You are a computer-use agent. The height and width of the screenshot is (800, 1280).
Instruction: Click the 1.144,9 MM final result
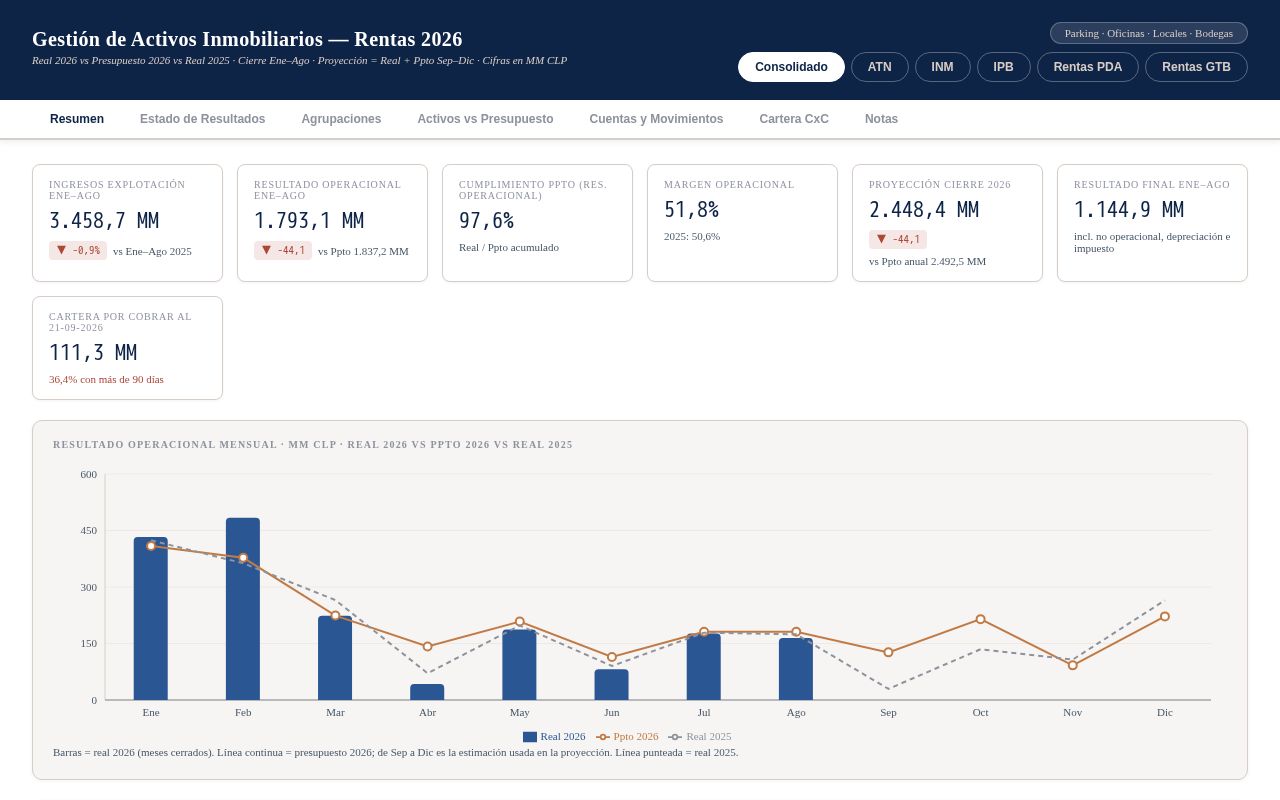[x=1129, y=210]
